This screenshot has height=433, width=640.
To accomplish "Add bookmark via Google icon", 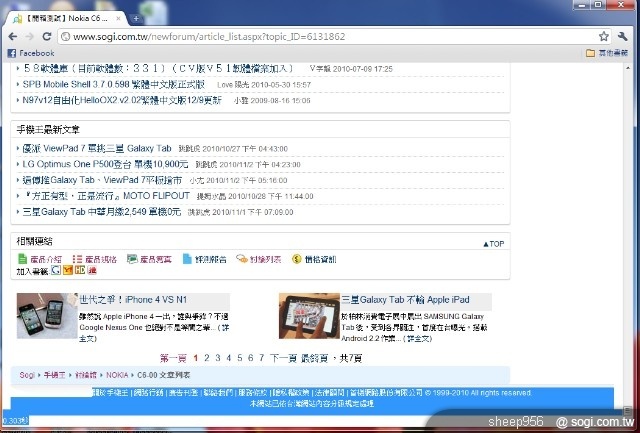I will (56, 270).
